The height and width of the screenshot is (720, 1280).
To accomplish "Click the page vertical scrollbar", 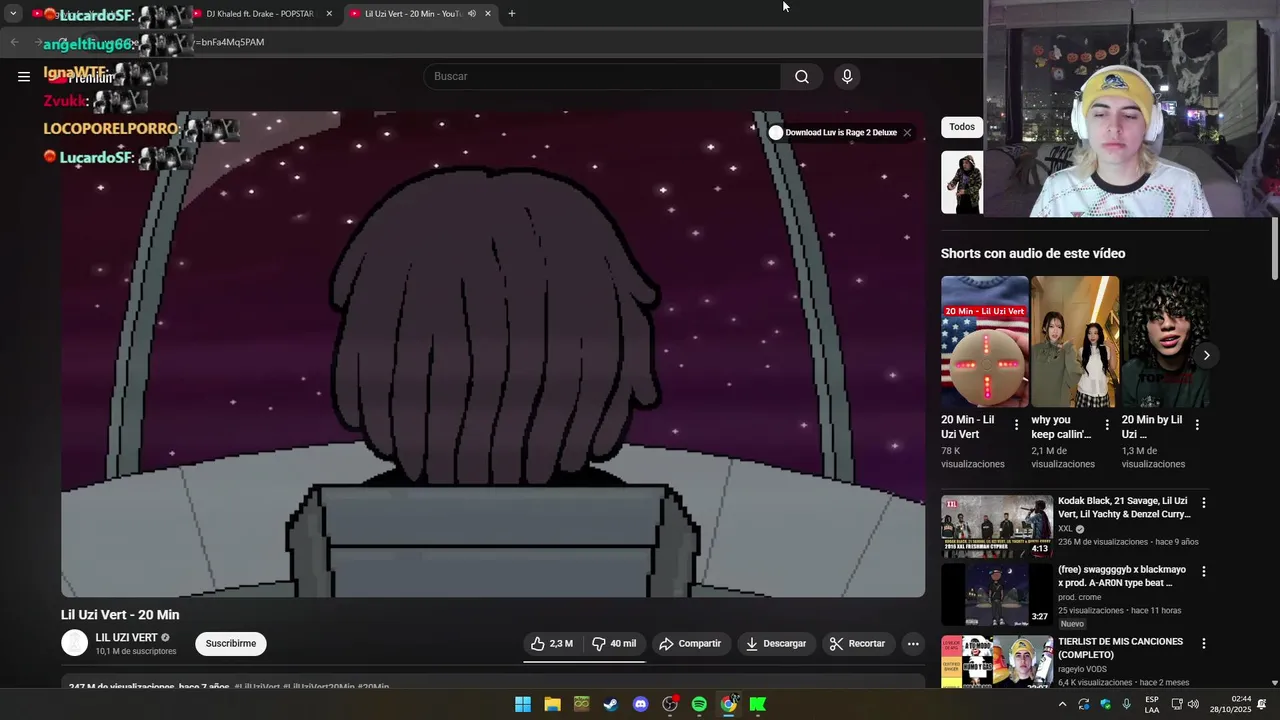I will (x=1274, y=250).
